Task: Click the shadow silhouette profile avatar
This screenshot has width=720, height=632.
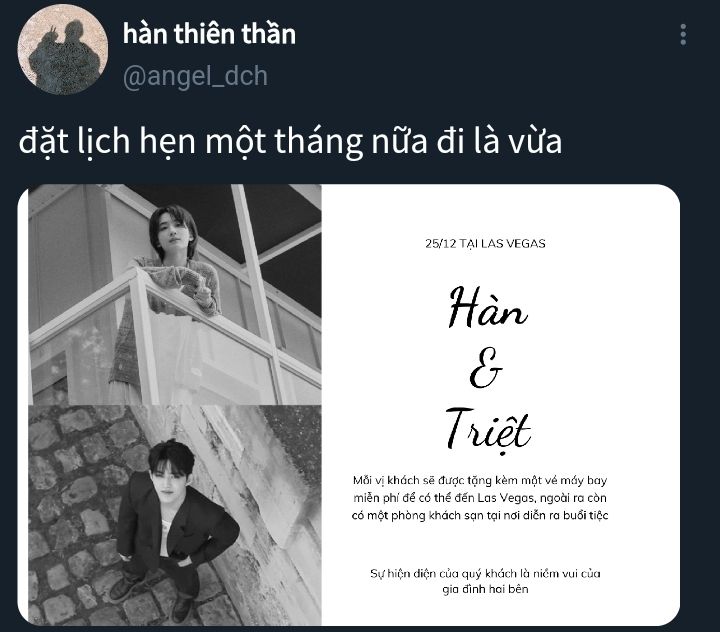Action: (63, 49)
